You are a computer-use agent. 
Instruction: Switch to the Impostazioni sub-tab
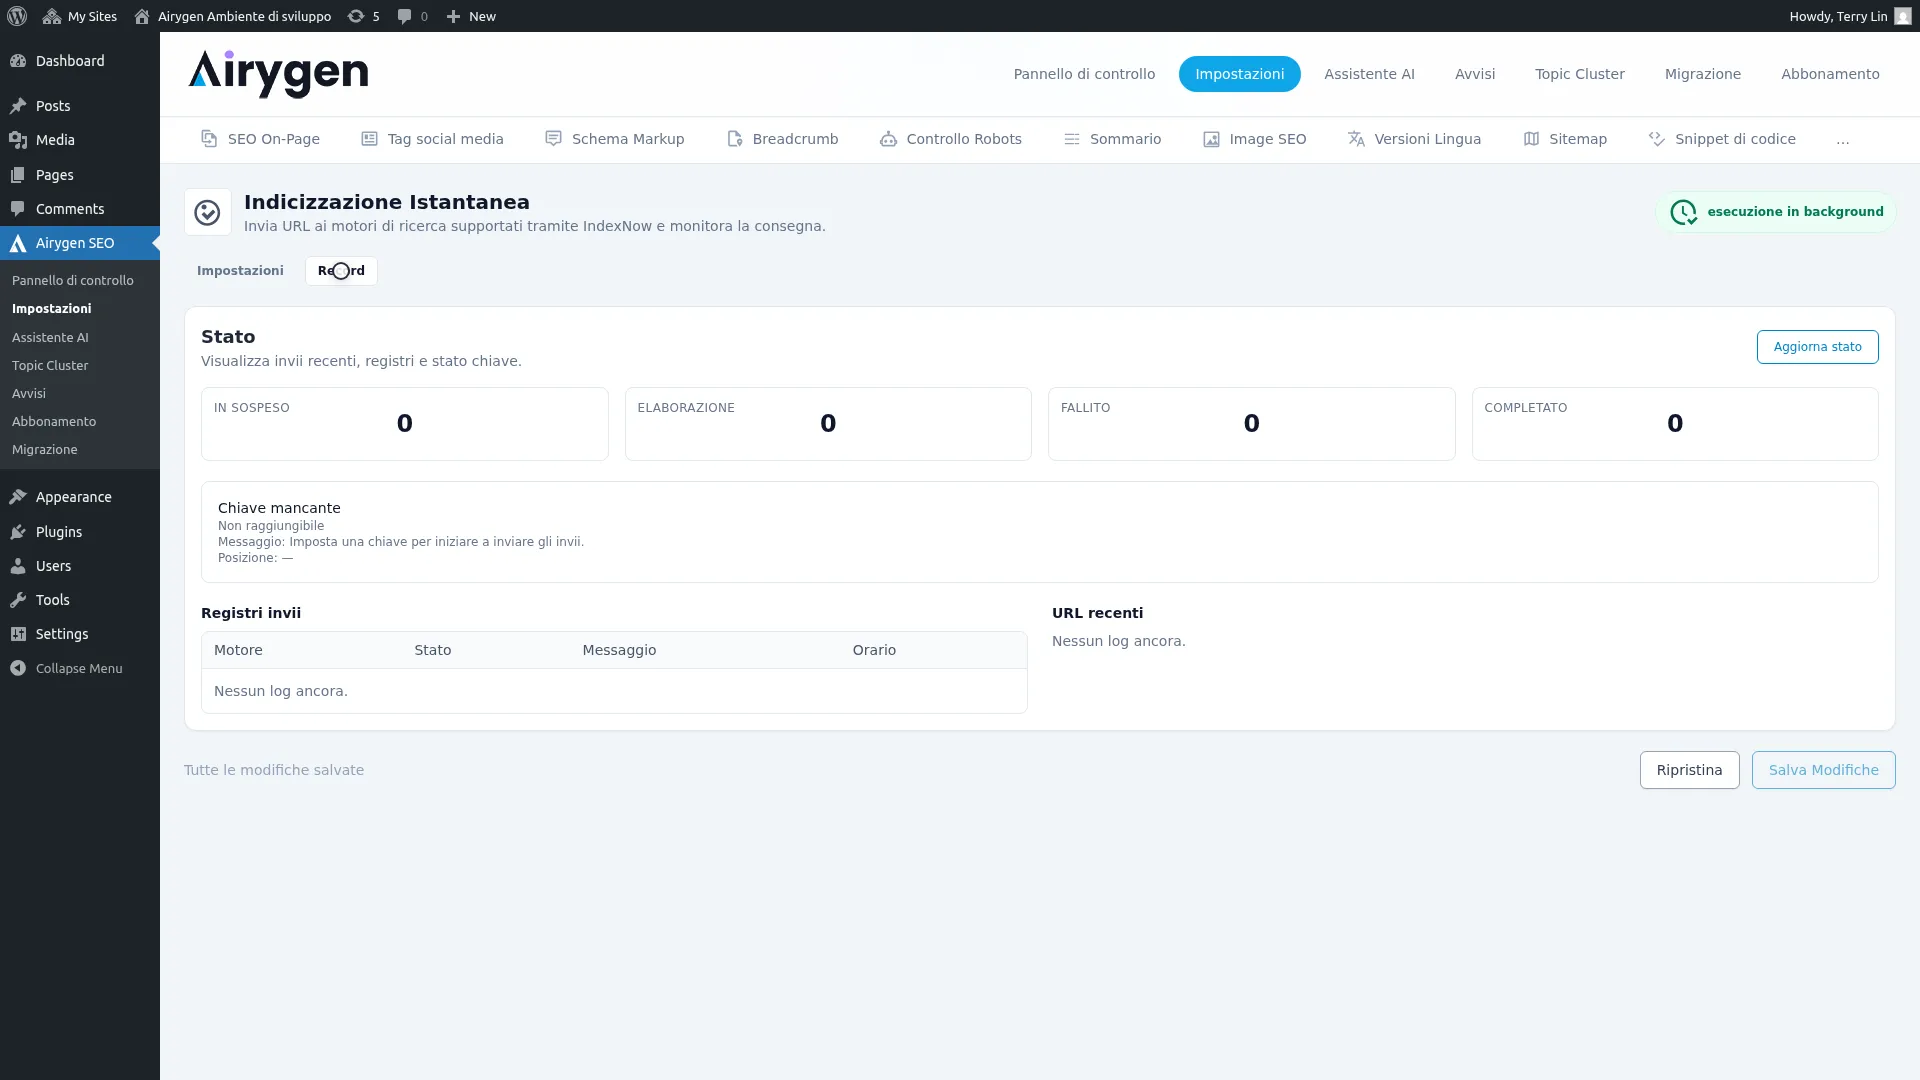240,271
